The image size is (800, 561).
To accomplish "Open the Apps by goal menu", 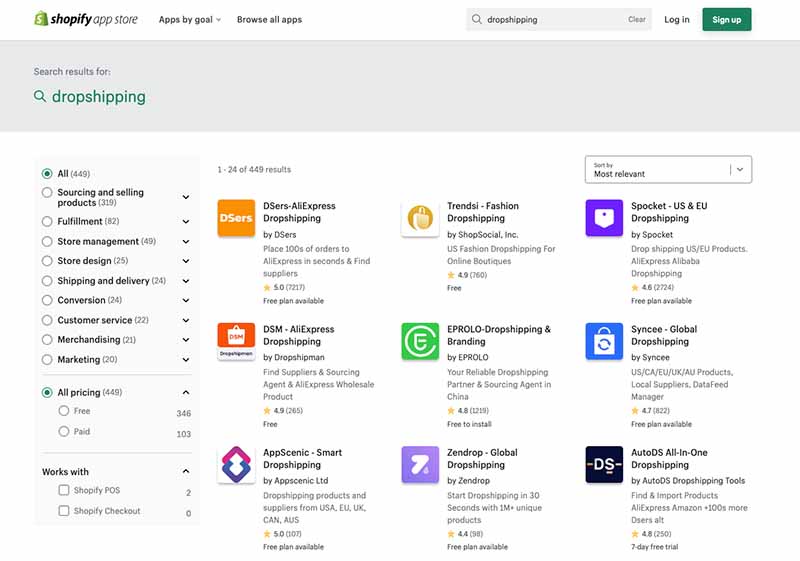I will pos(190,19).
